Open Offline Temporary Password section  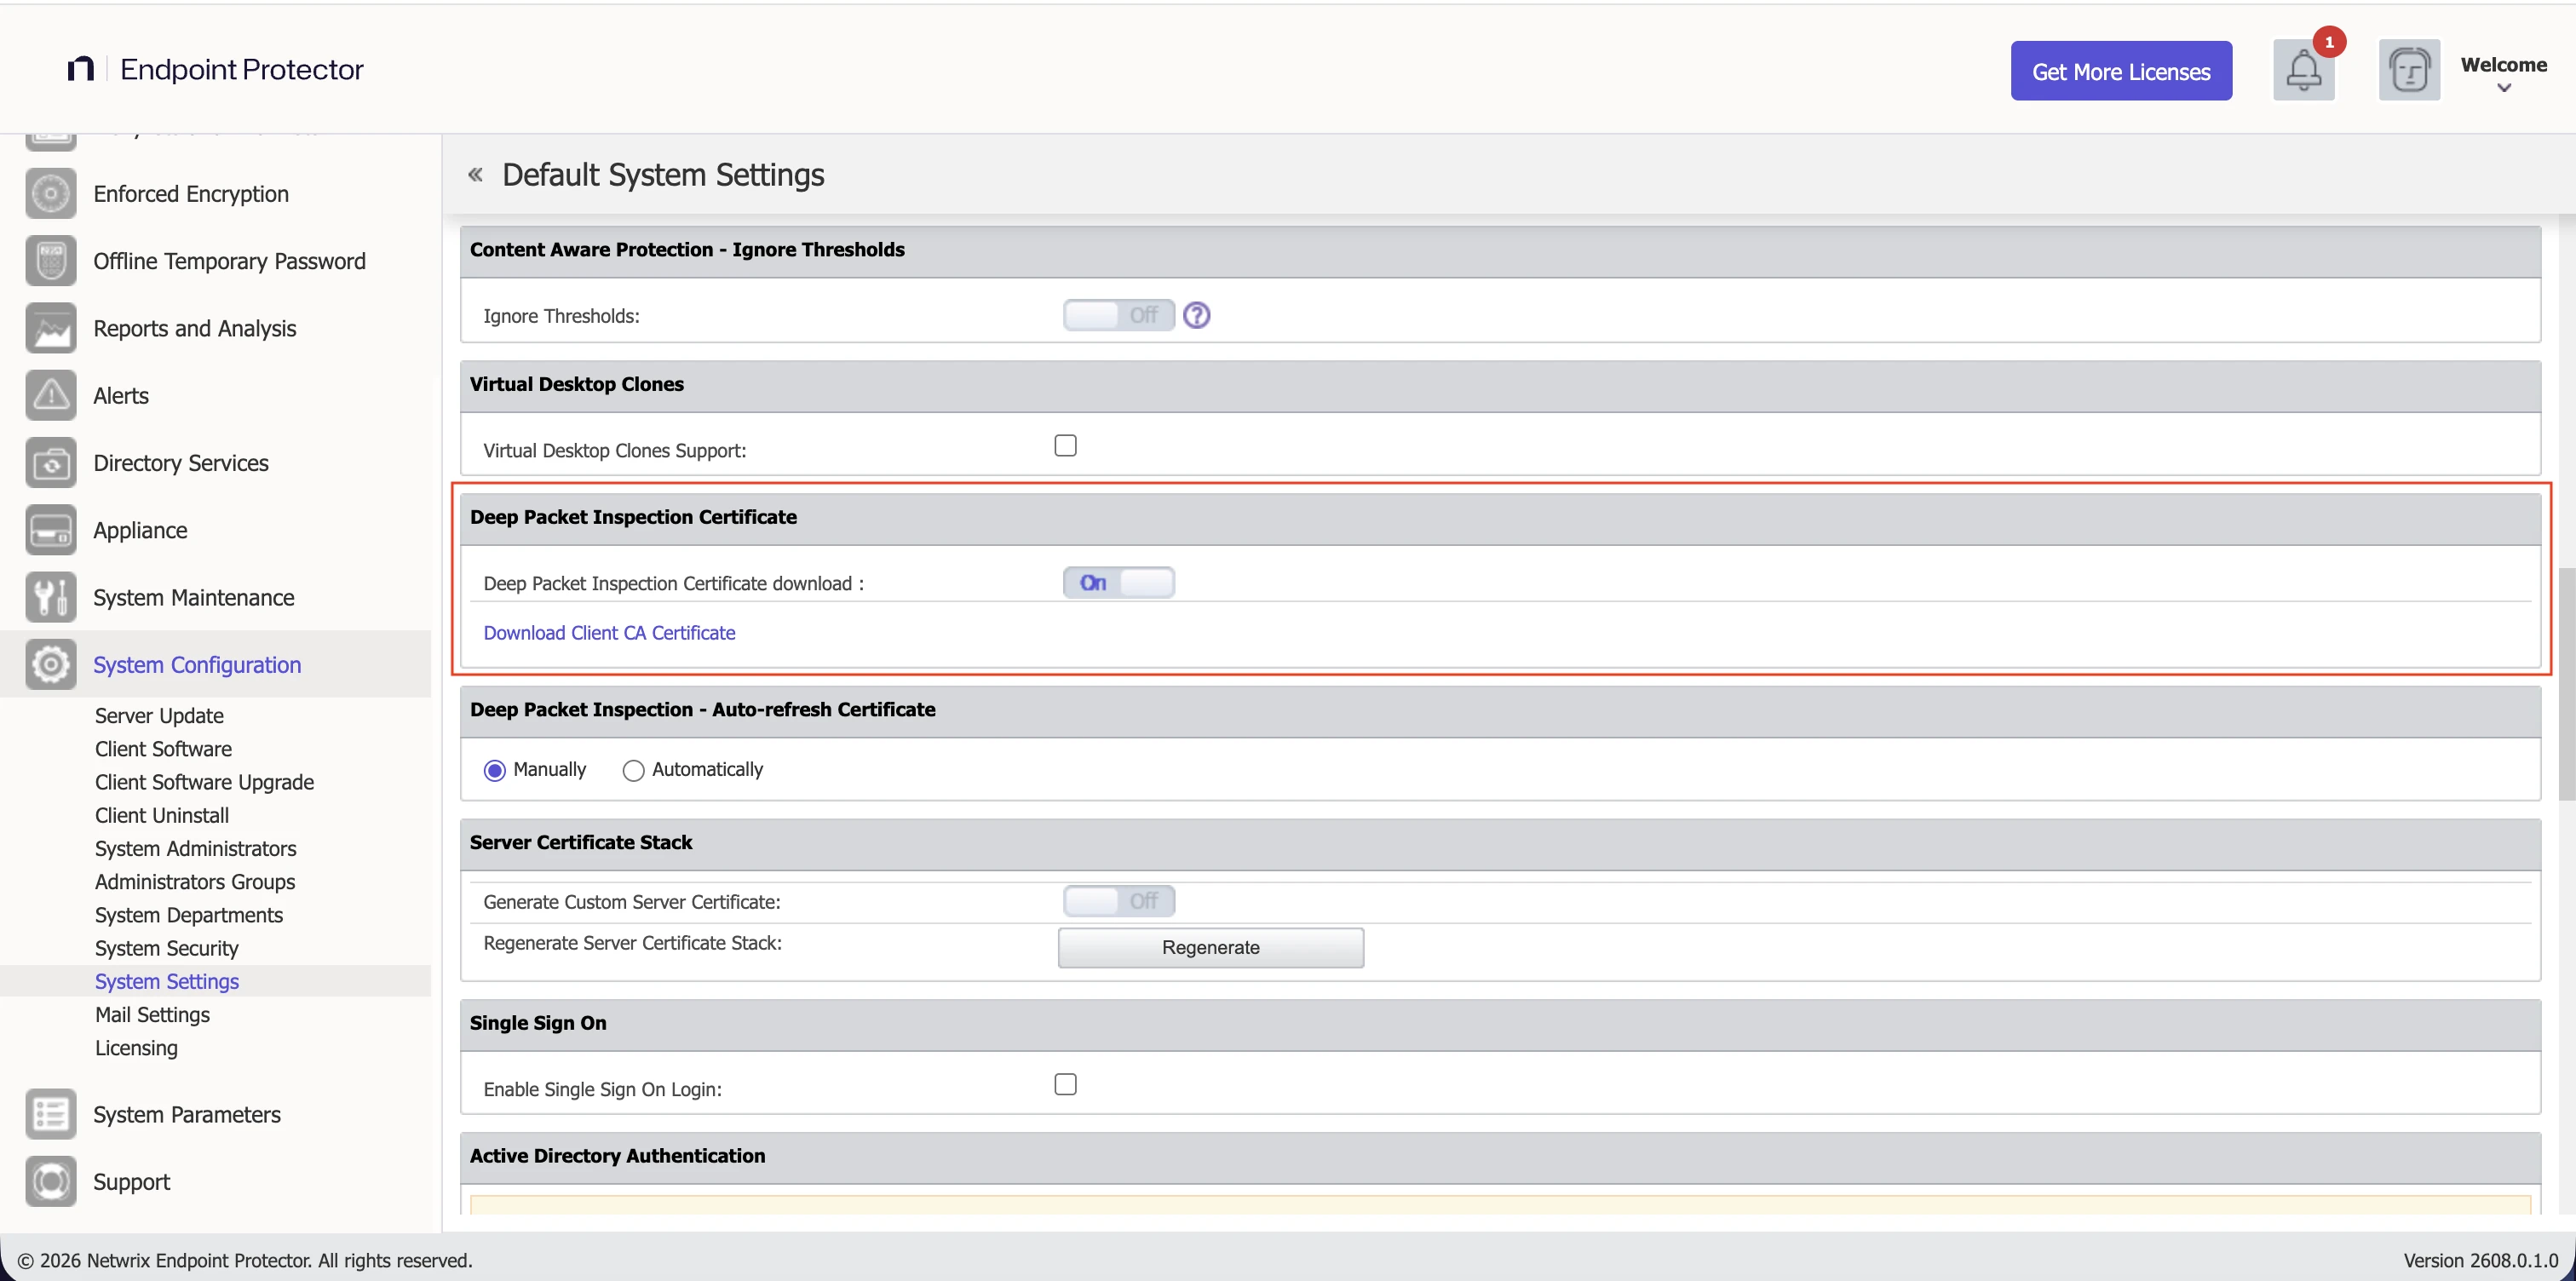point(229,261)
